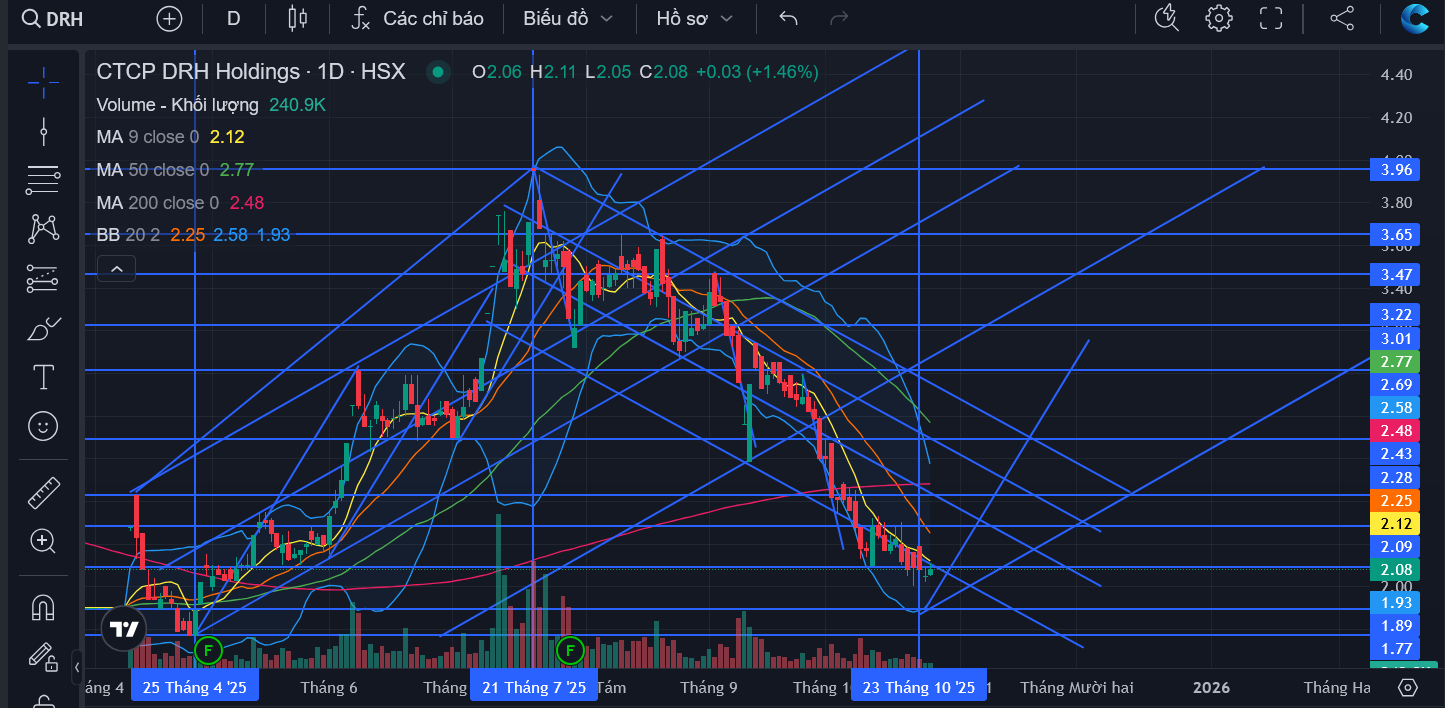Toggle stay-in-drawing-mode pencil lock
The image size is (1445, 708).
tap(43, 656)
